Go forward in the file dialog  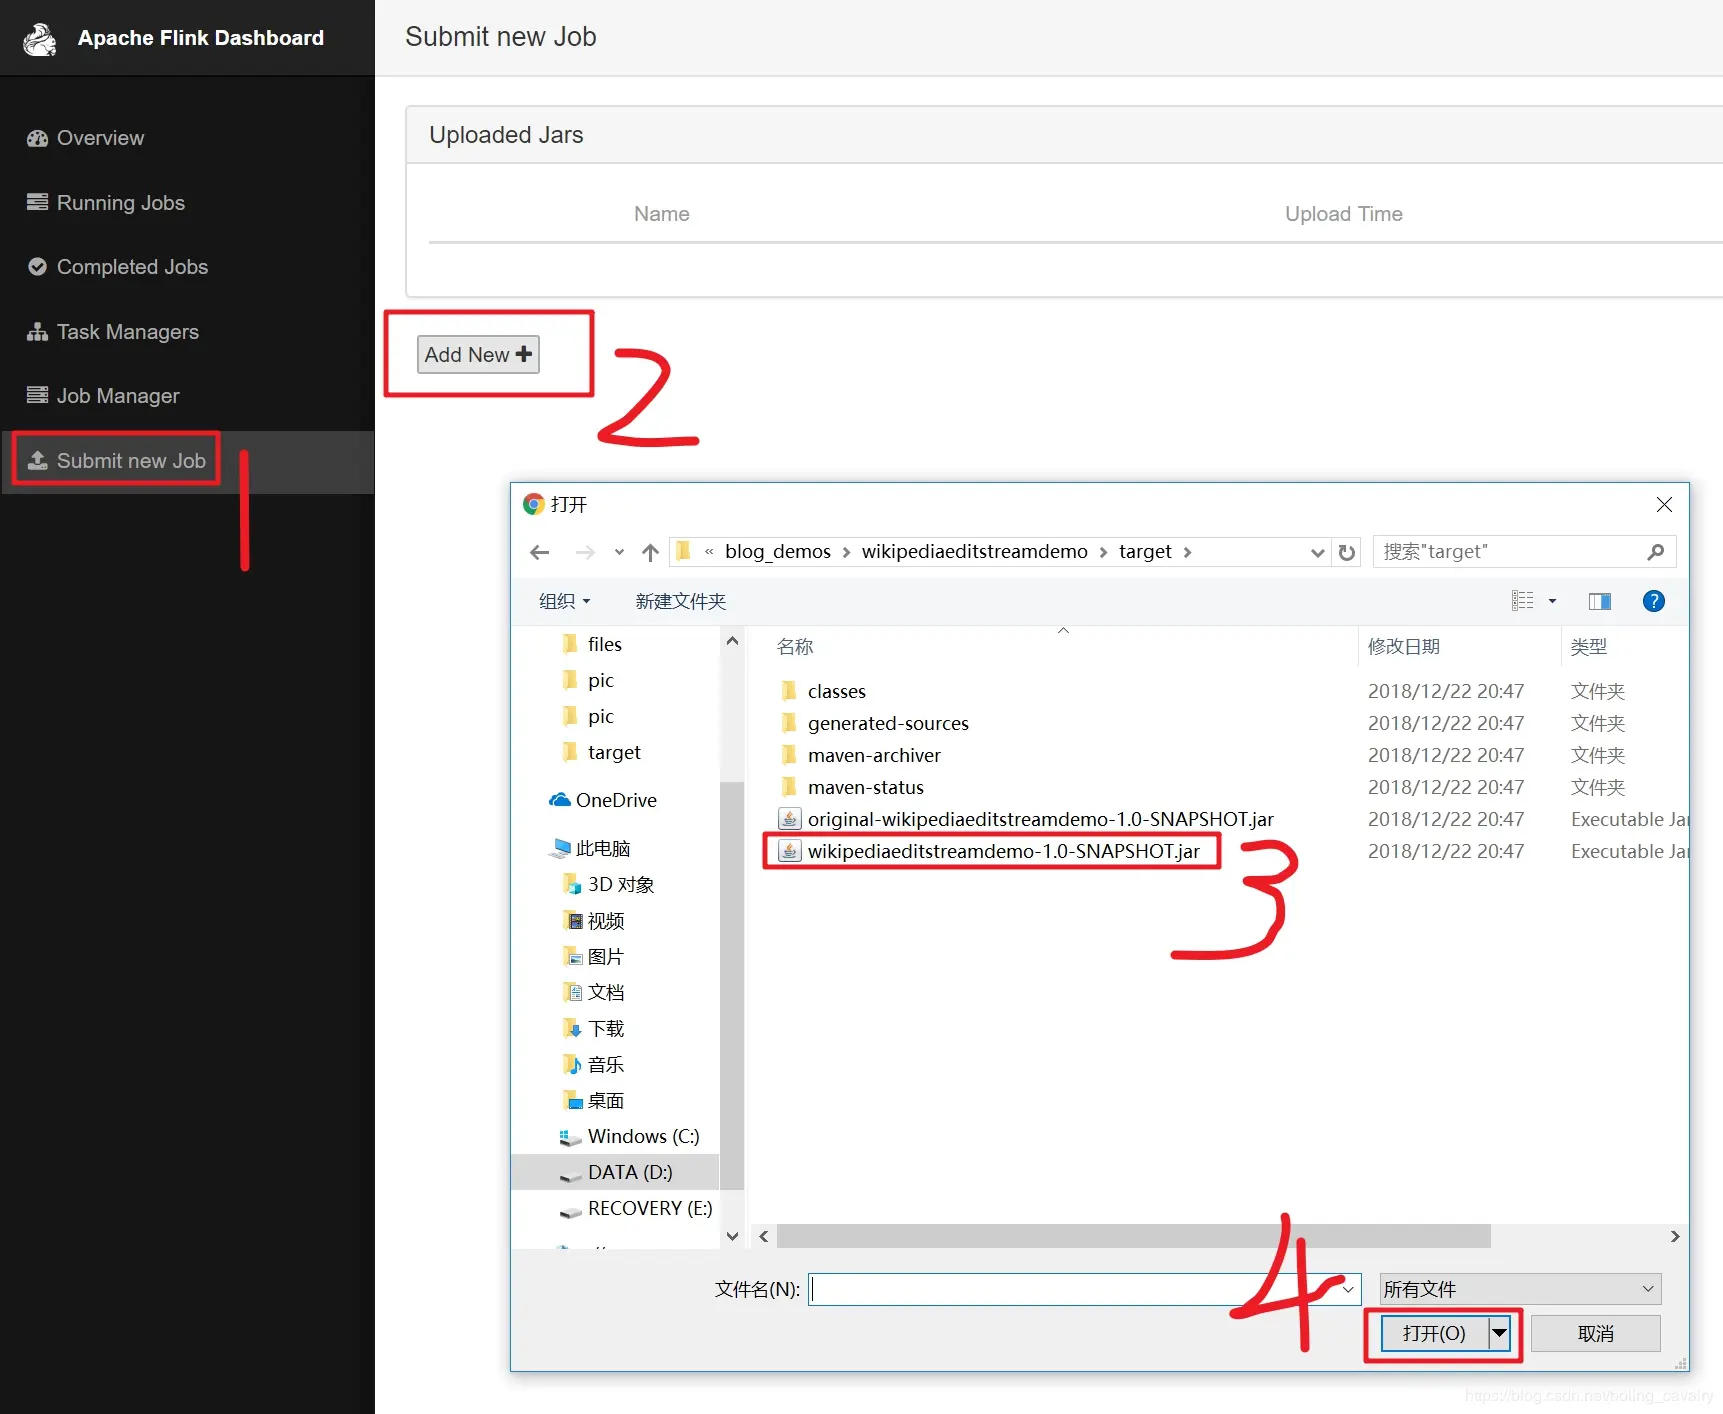click(x=585, y=552)
